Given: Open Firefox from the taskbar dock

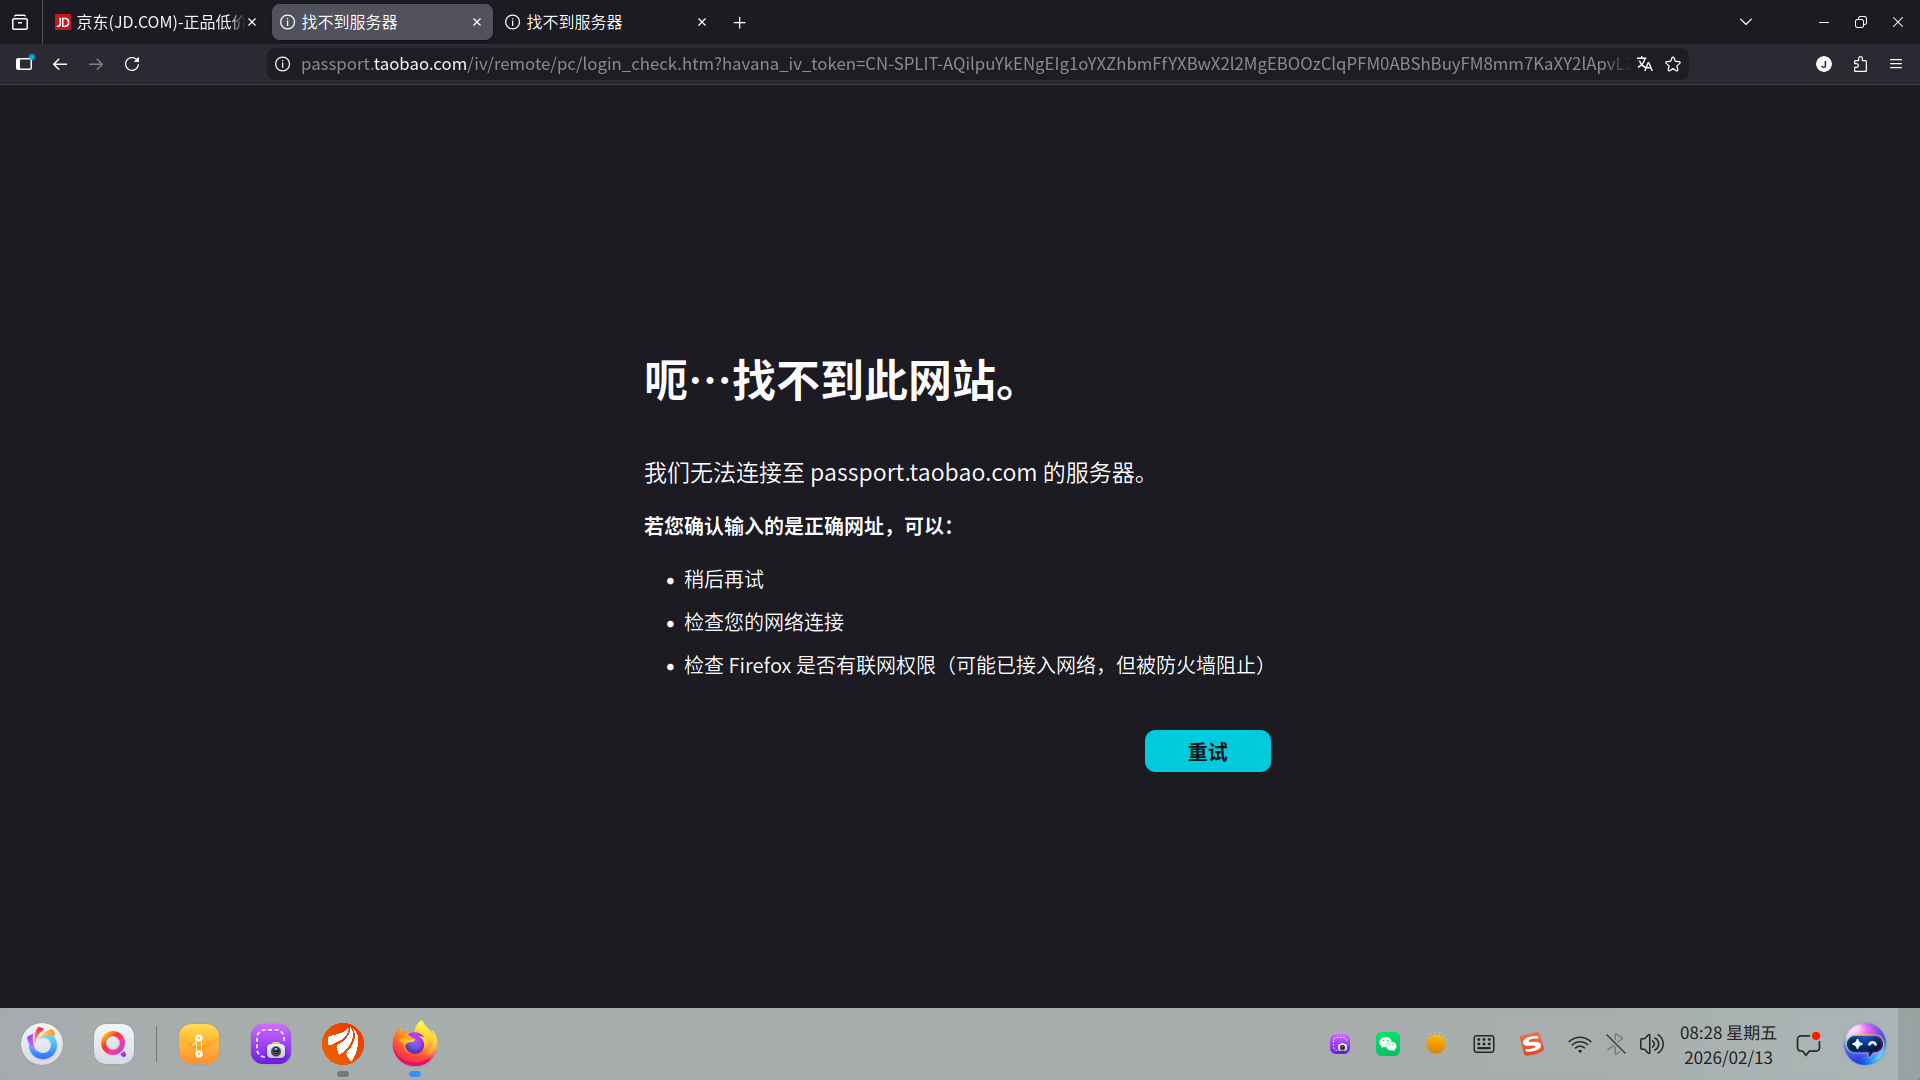Looking at the screenshot, I should pos(414,1044).
